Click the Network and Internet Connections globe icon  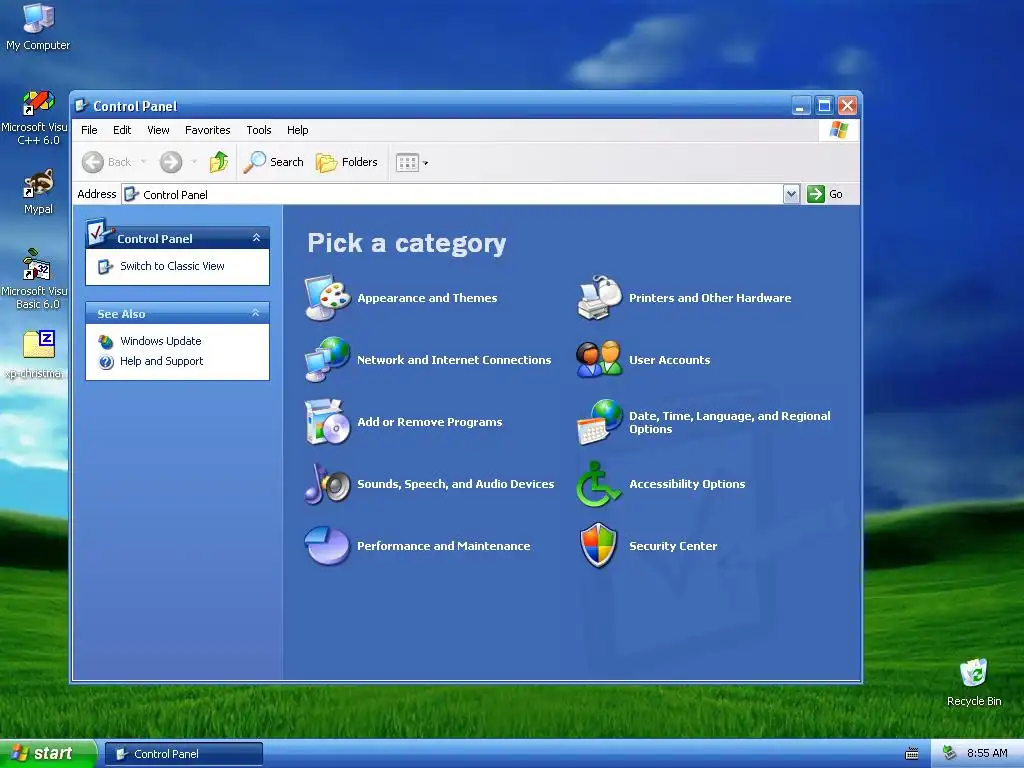[327, 360]
